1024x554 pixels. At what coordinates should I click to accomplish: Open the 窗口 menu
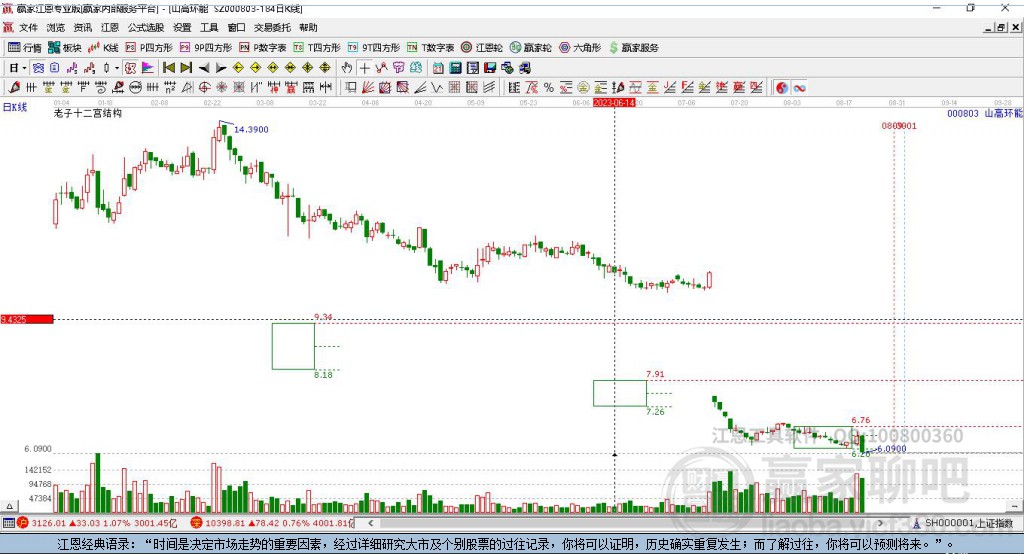pos(236,27)
